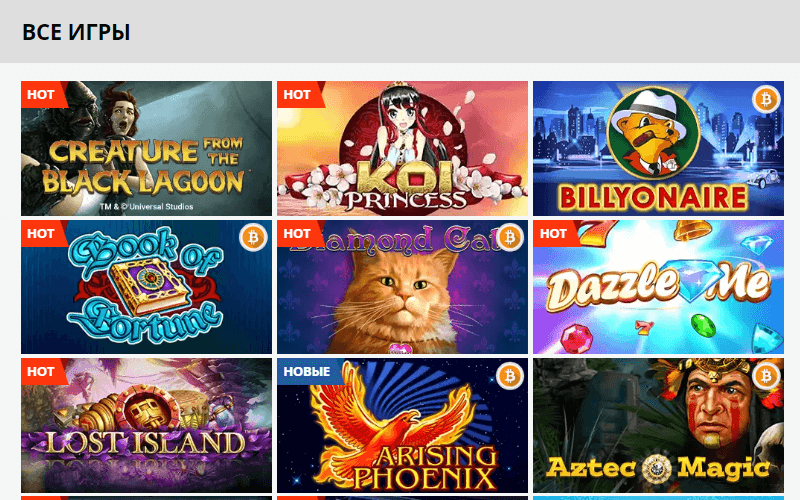The height and width of the screenshot is (500, 800).
Task: Click the Bitcoin icon on Aztec Magic
Action: tap(766, 376)
